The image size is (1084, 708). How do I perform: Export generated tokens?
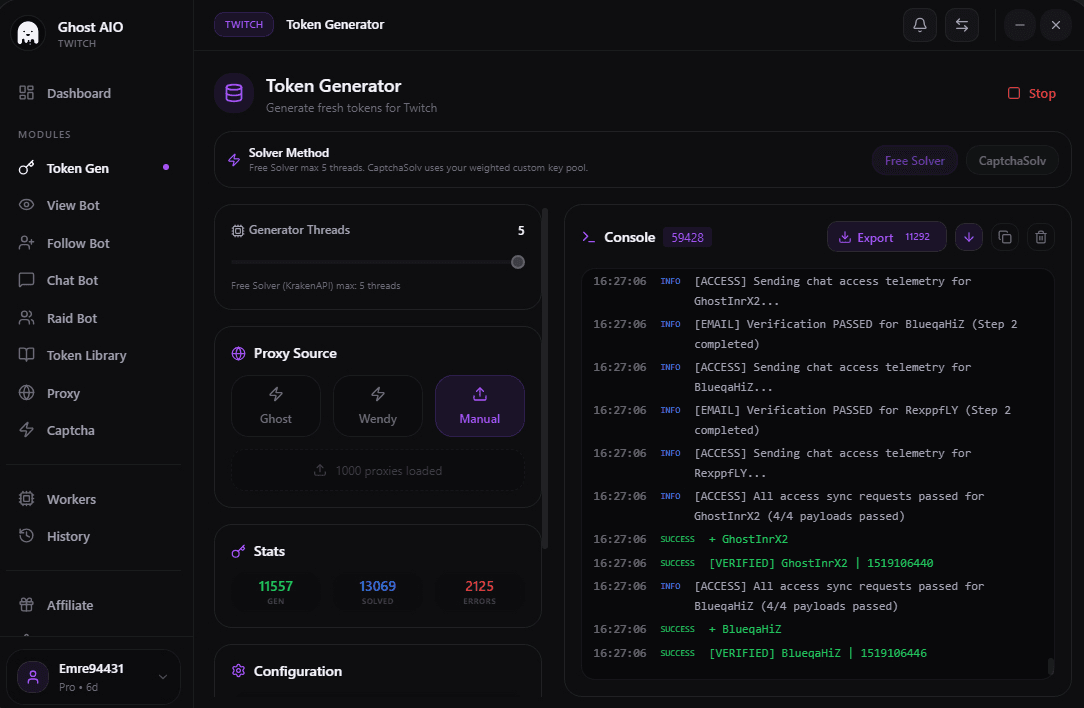(x=886, y=237)
